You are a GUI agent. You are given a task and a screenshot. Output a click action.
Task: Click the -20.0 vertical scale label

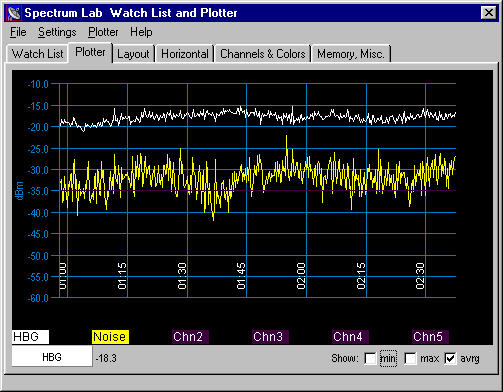[x=38, y=127]
